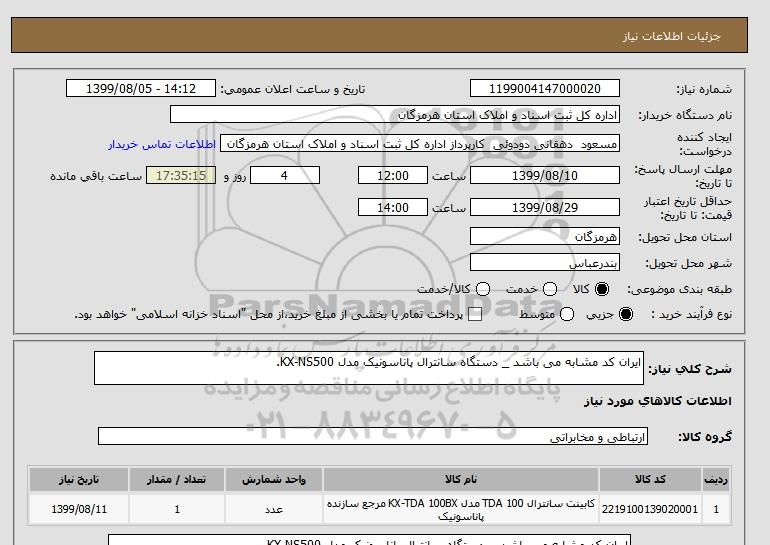Toggle the Islamic treasury bonds payment checkbox

[475, 314]
